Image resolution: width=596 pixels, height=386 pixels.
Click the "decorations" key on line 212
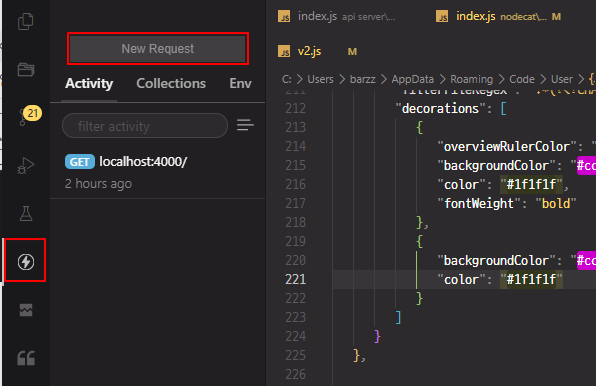[440, 109]
